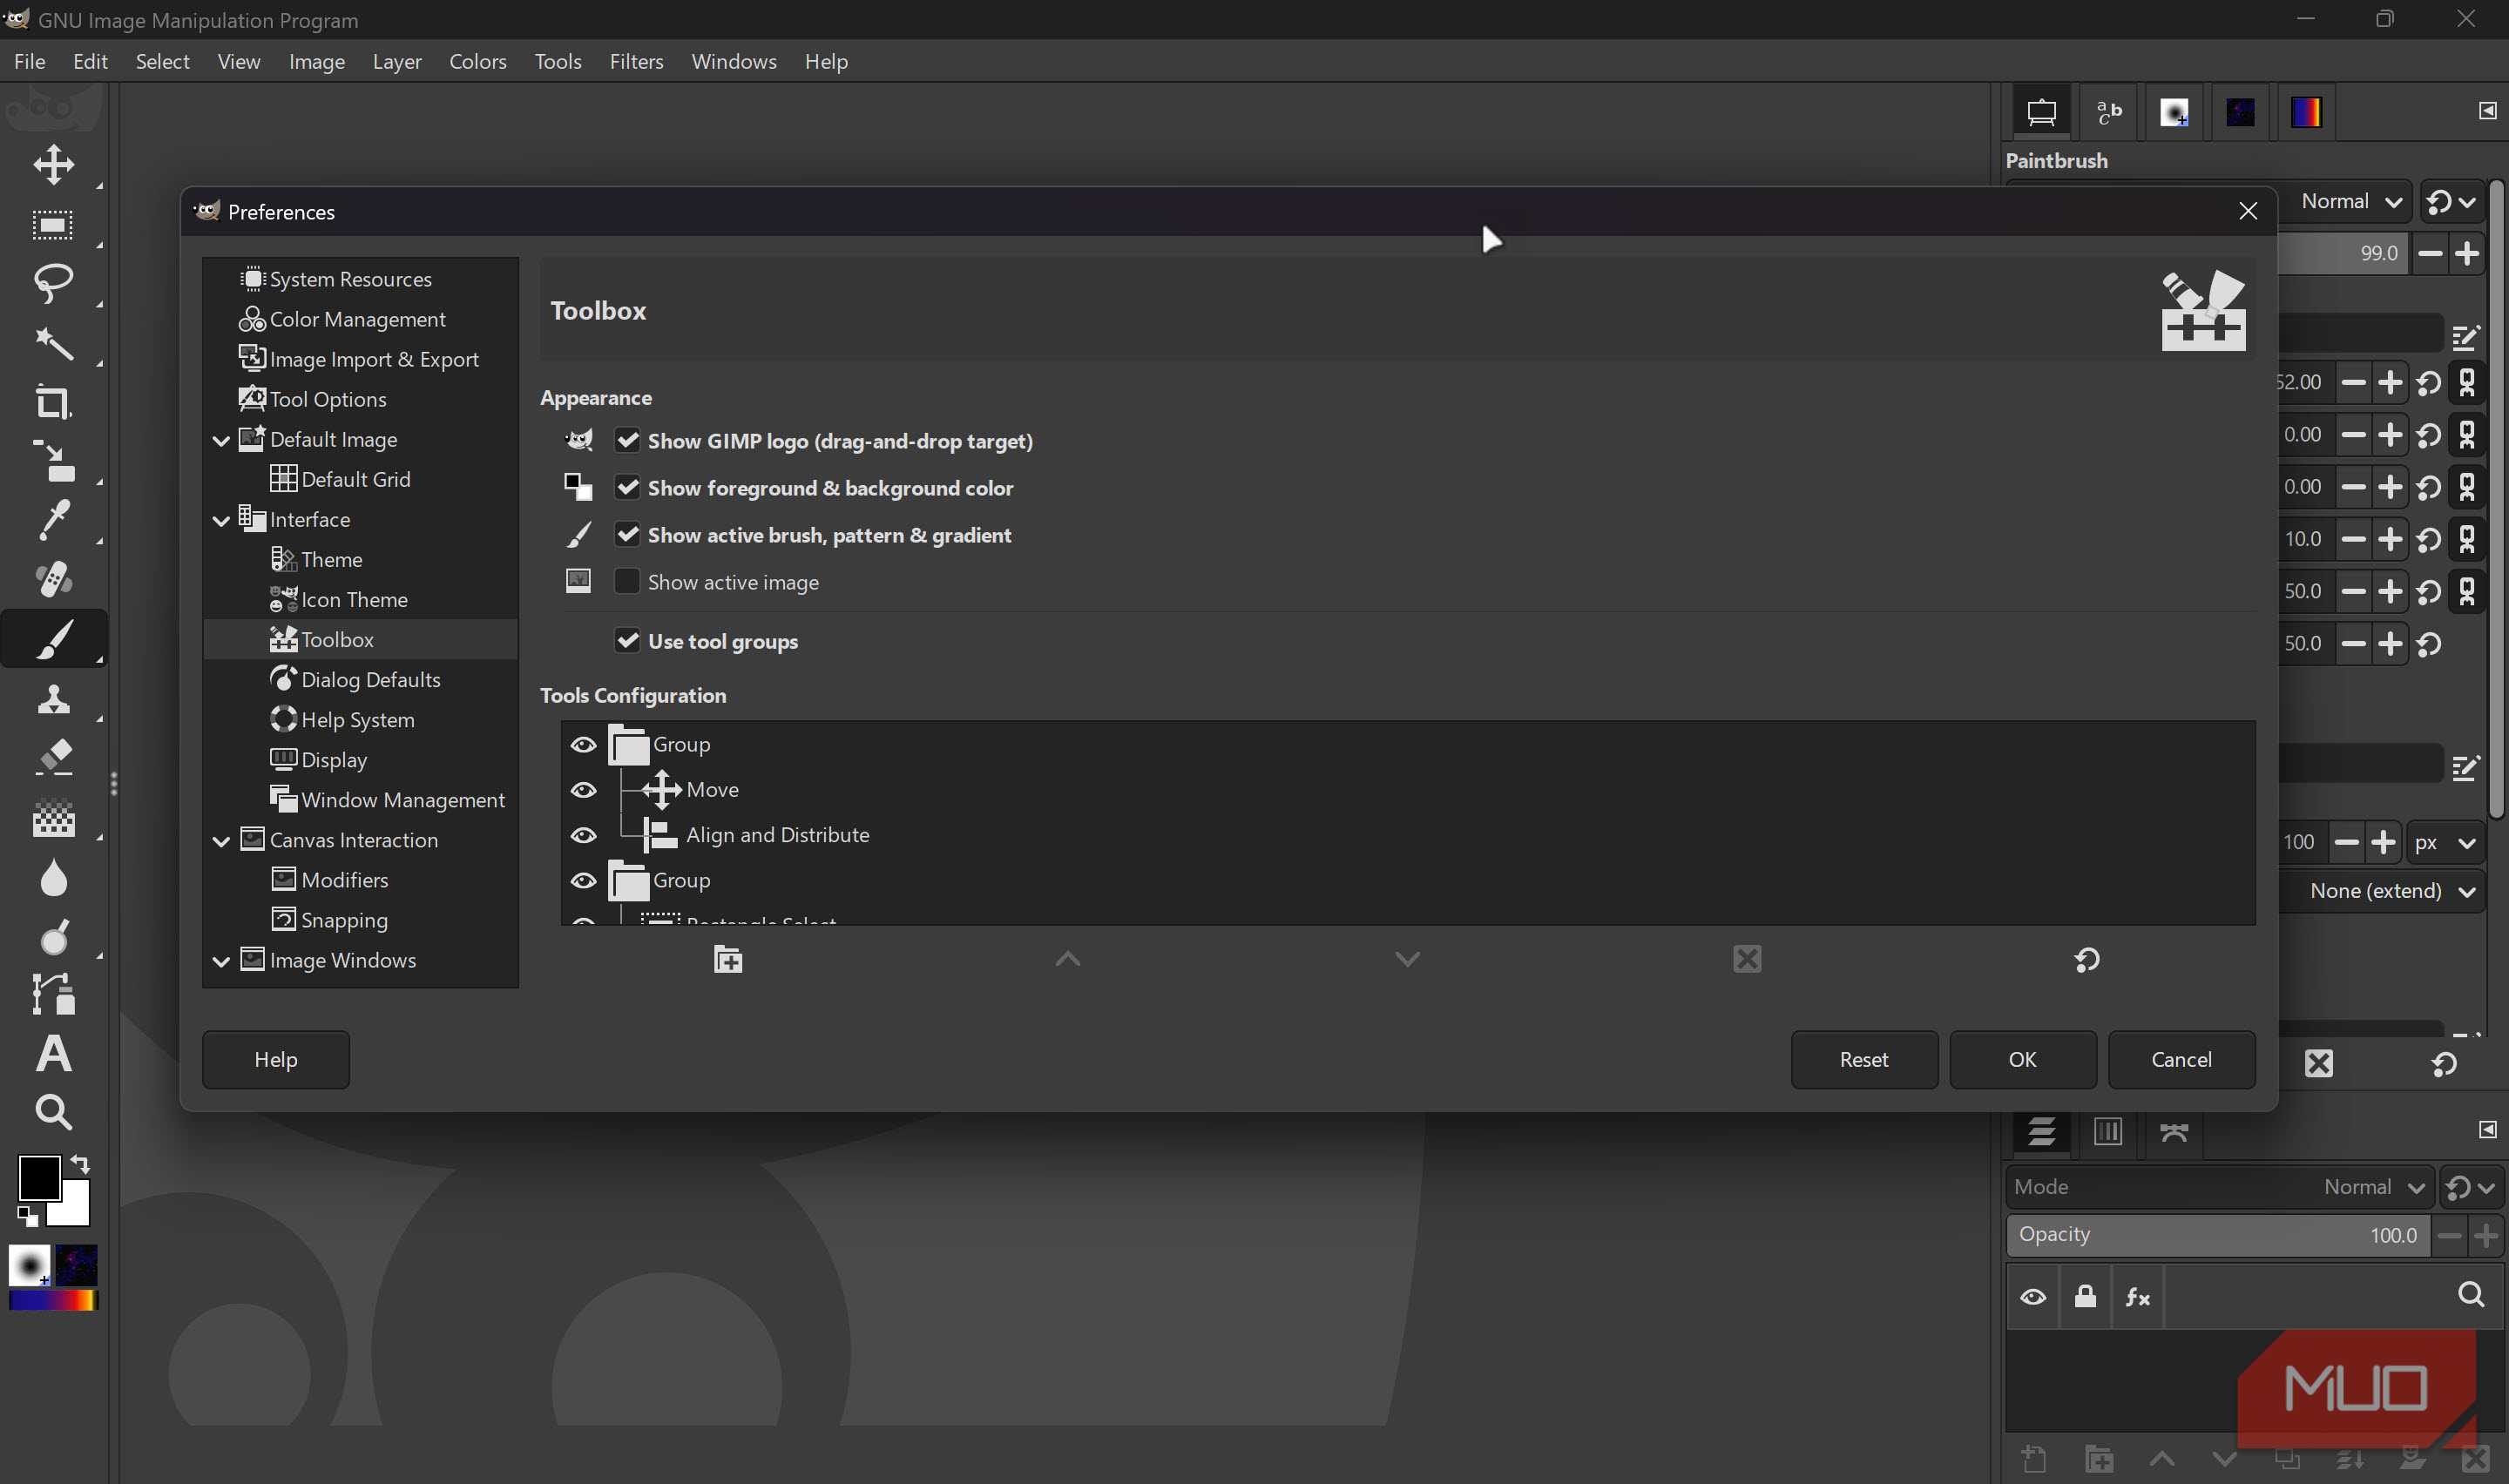Expand the Canvas Interaction section

pos(221,840)
